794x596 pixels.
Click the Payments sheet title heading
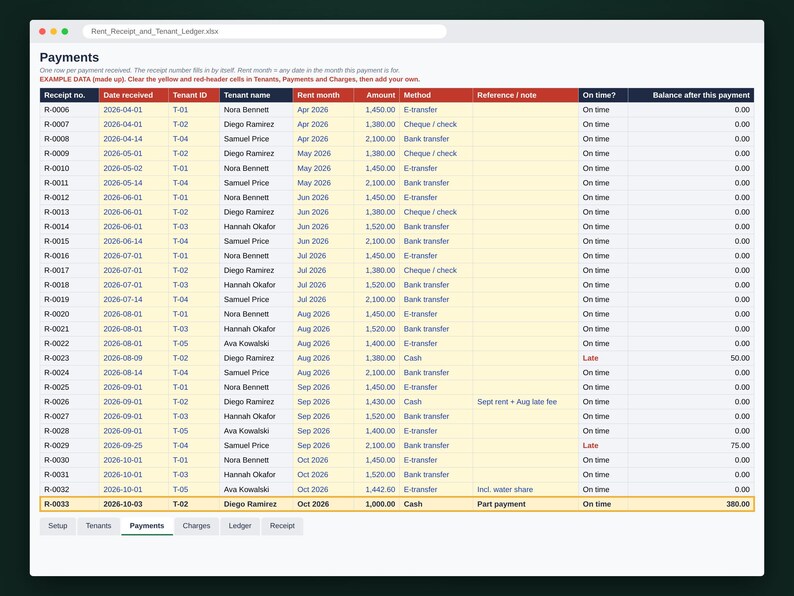[69, 57]
